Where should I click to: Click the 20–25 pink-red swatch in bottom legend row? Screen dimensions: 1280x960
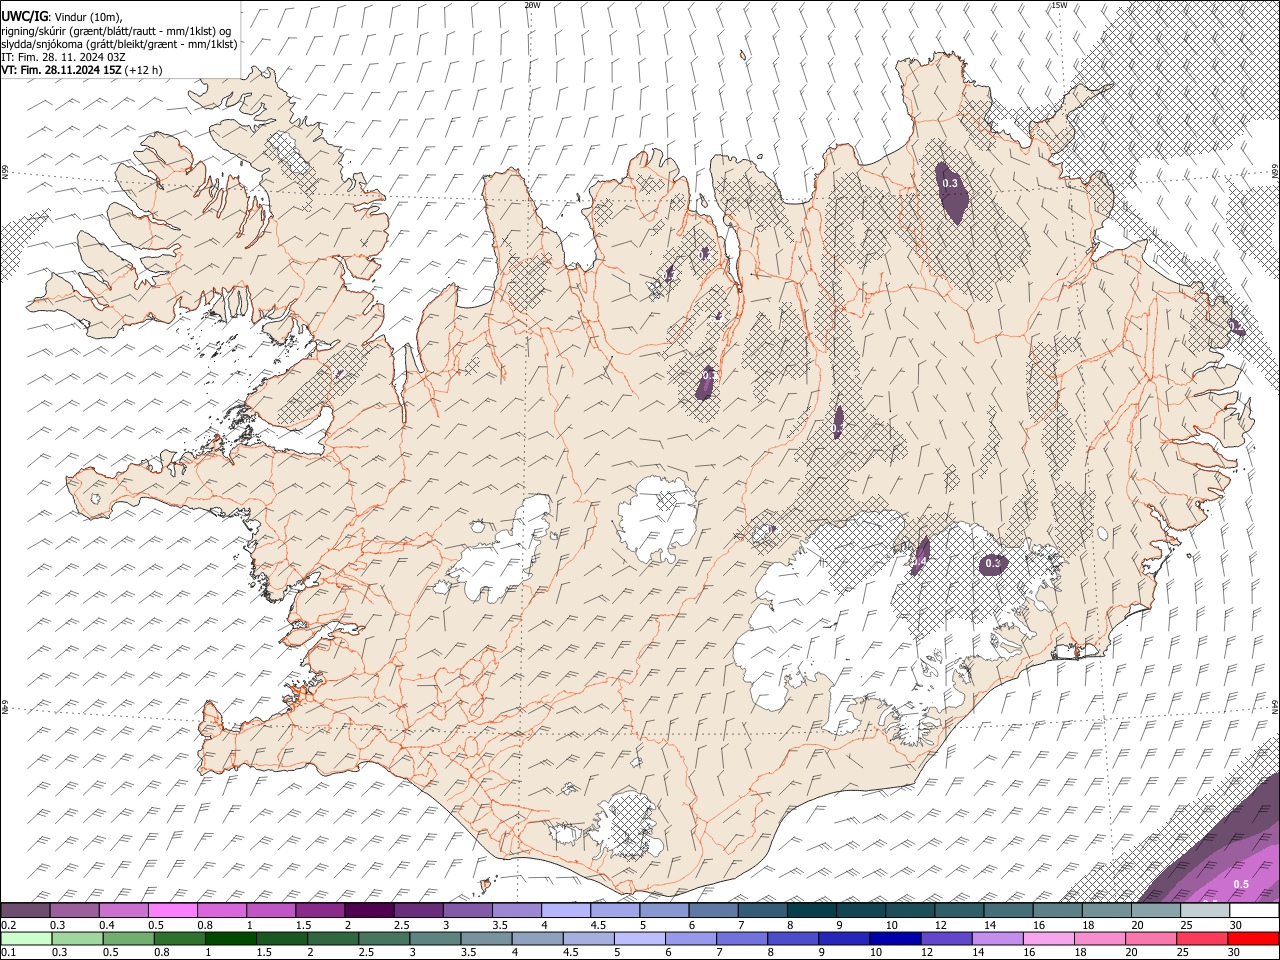coord(1152,938)
